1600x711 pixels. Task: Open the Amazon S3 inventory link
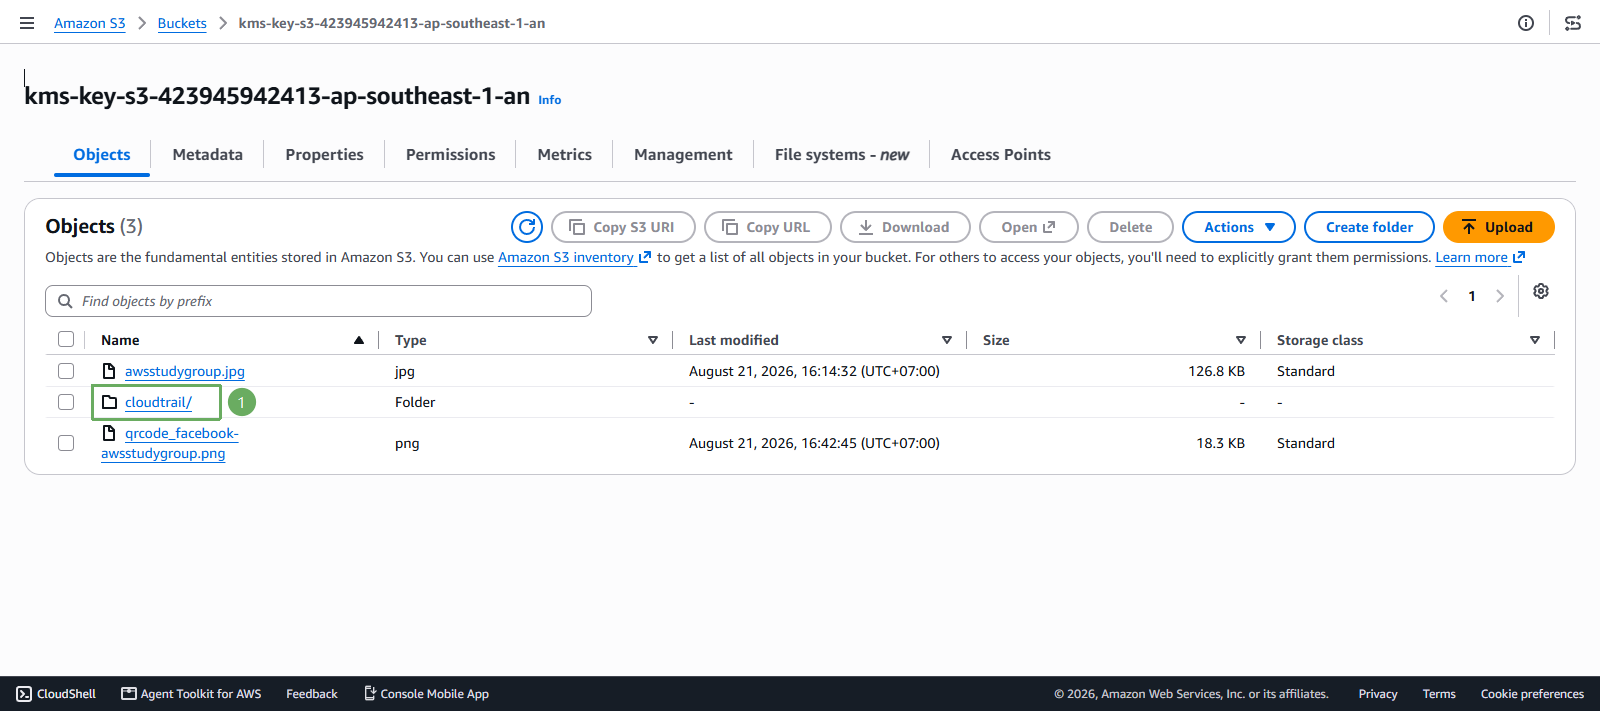[x=574, y=258]
